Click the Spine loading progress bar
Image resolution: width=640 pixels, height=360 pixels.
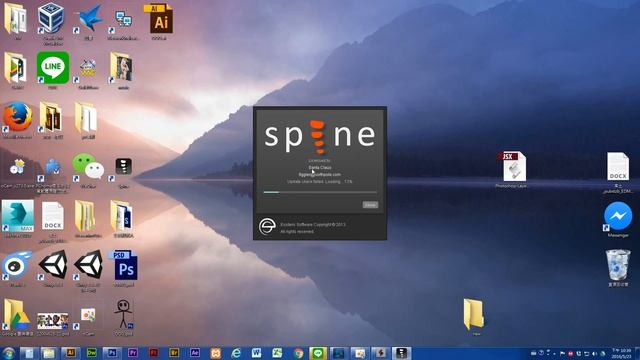pos(320,192)
